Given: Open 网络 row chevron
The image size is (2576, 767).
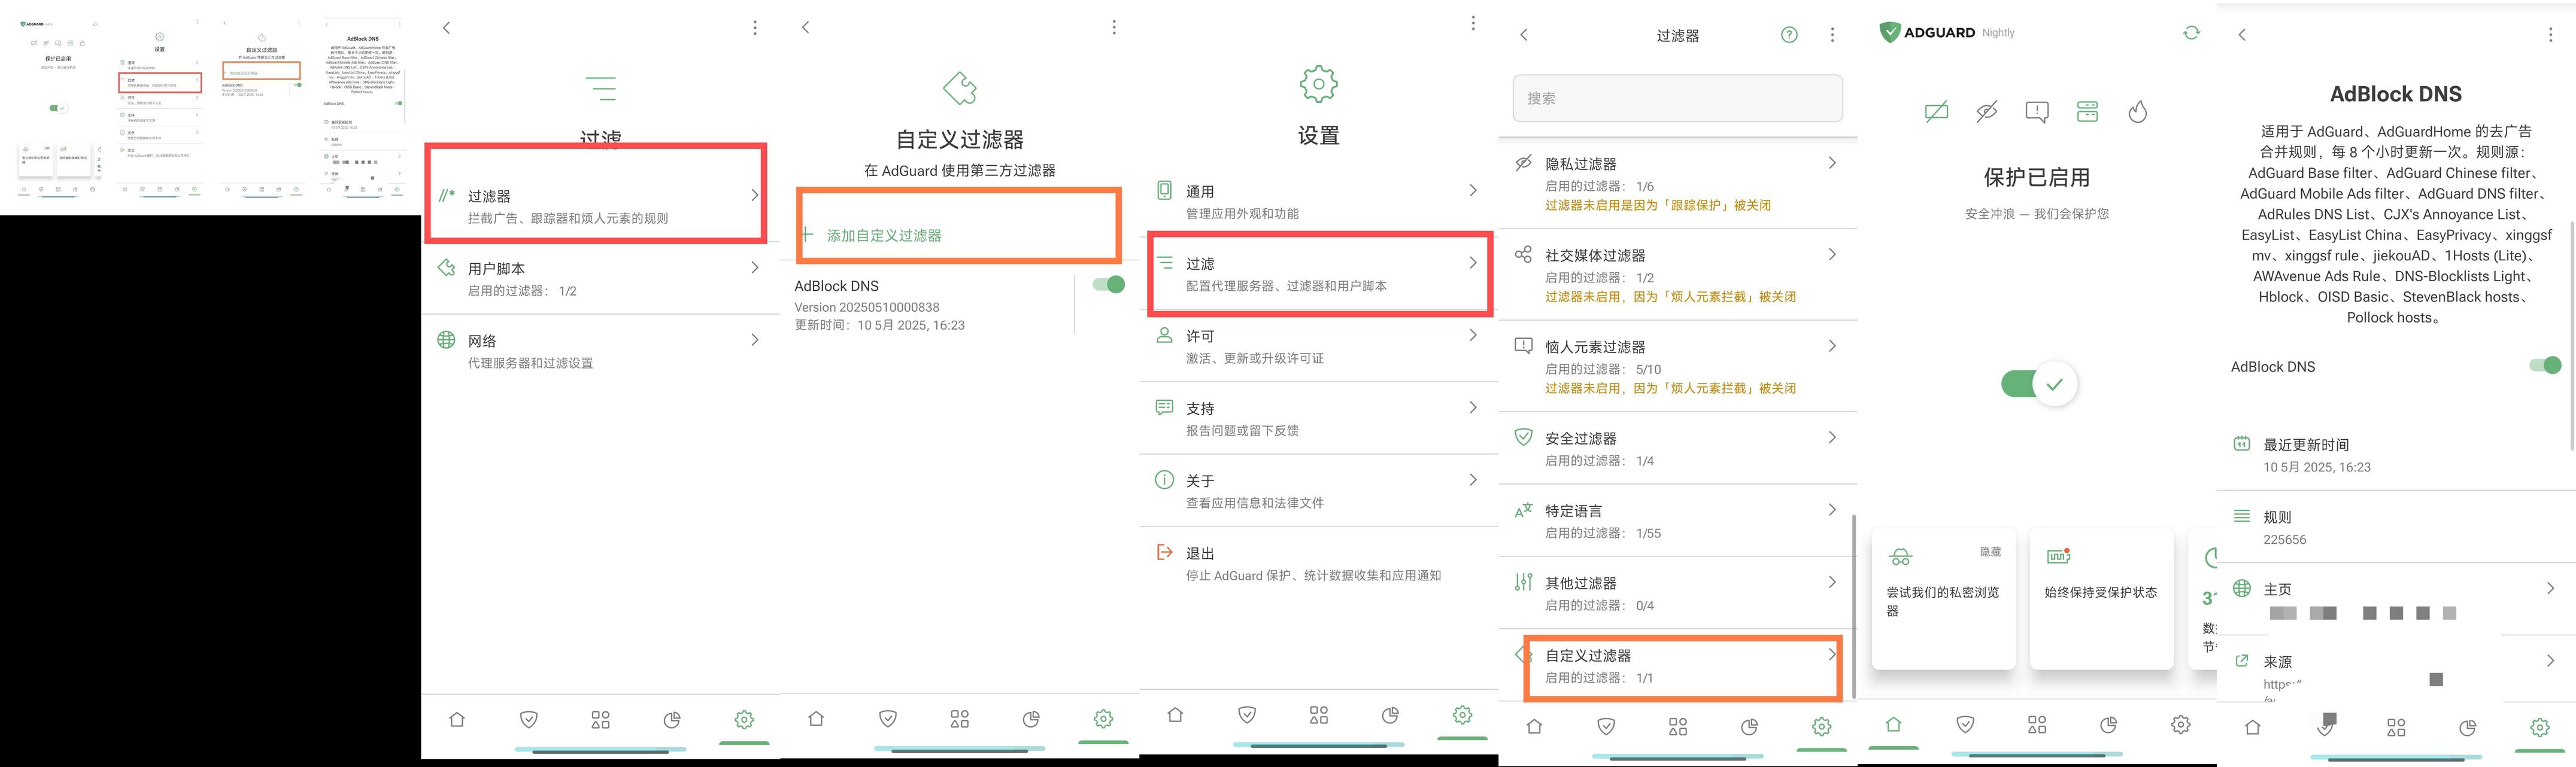Looking at the screenshot, I should point(754,340).
